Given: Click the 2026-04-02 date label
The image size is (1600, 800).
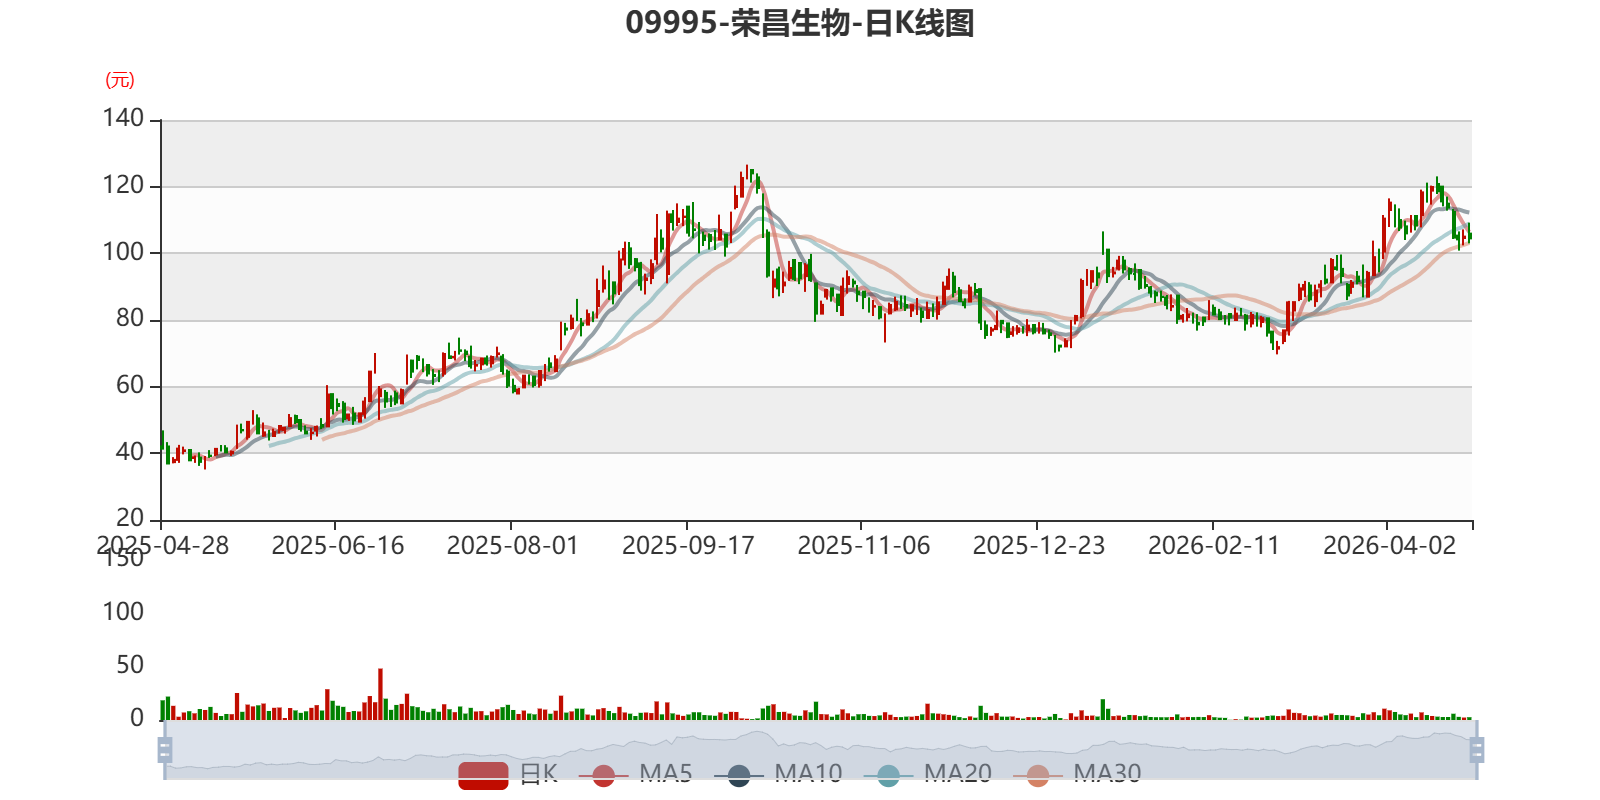Looking at the screenshot, I should pyautogui.click(x=1390, y=546).
